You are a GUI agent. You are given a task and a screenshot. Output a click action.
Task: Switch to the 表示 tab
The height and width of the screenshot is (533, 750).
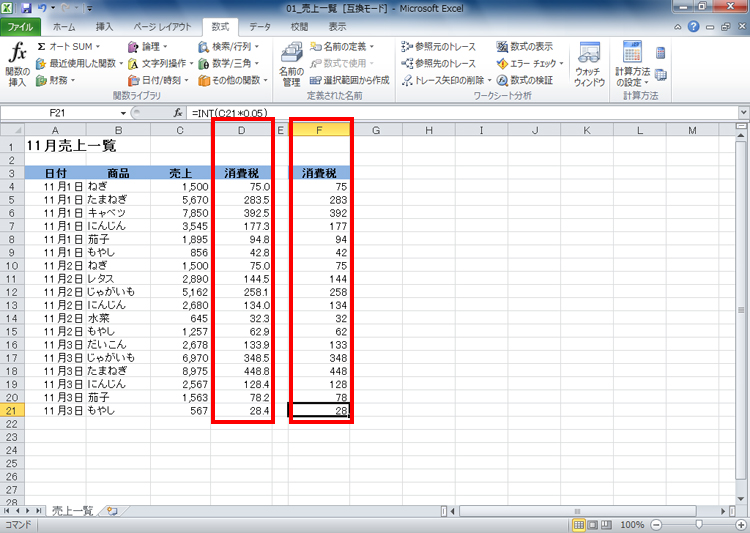click(337, 27)
